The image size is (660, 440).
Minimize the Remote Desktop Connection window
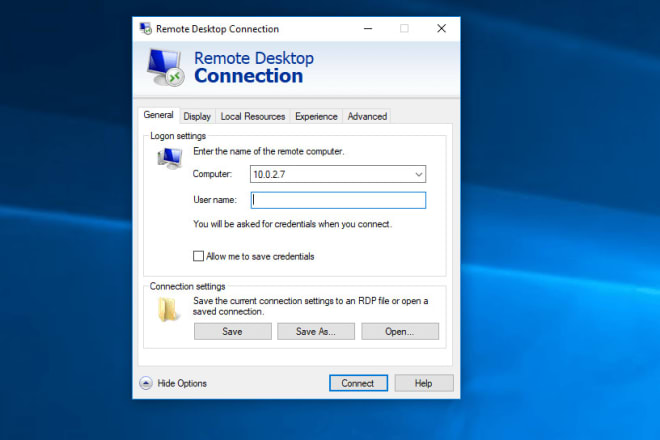pos(368,29)
